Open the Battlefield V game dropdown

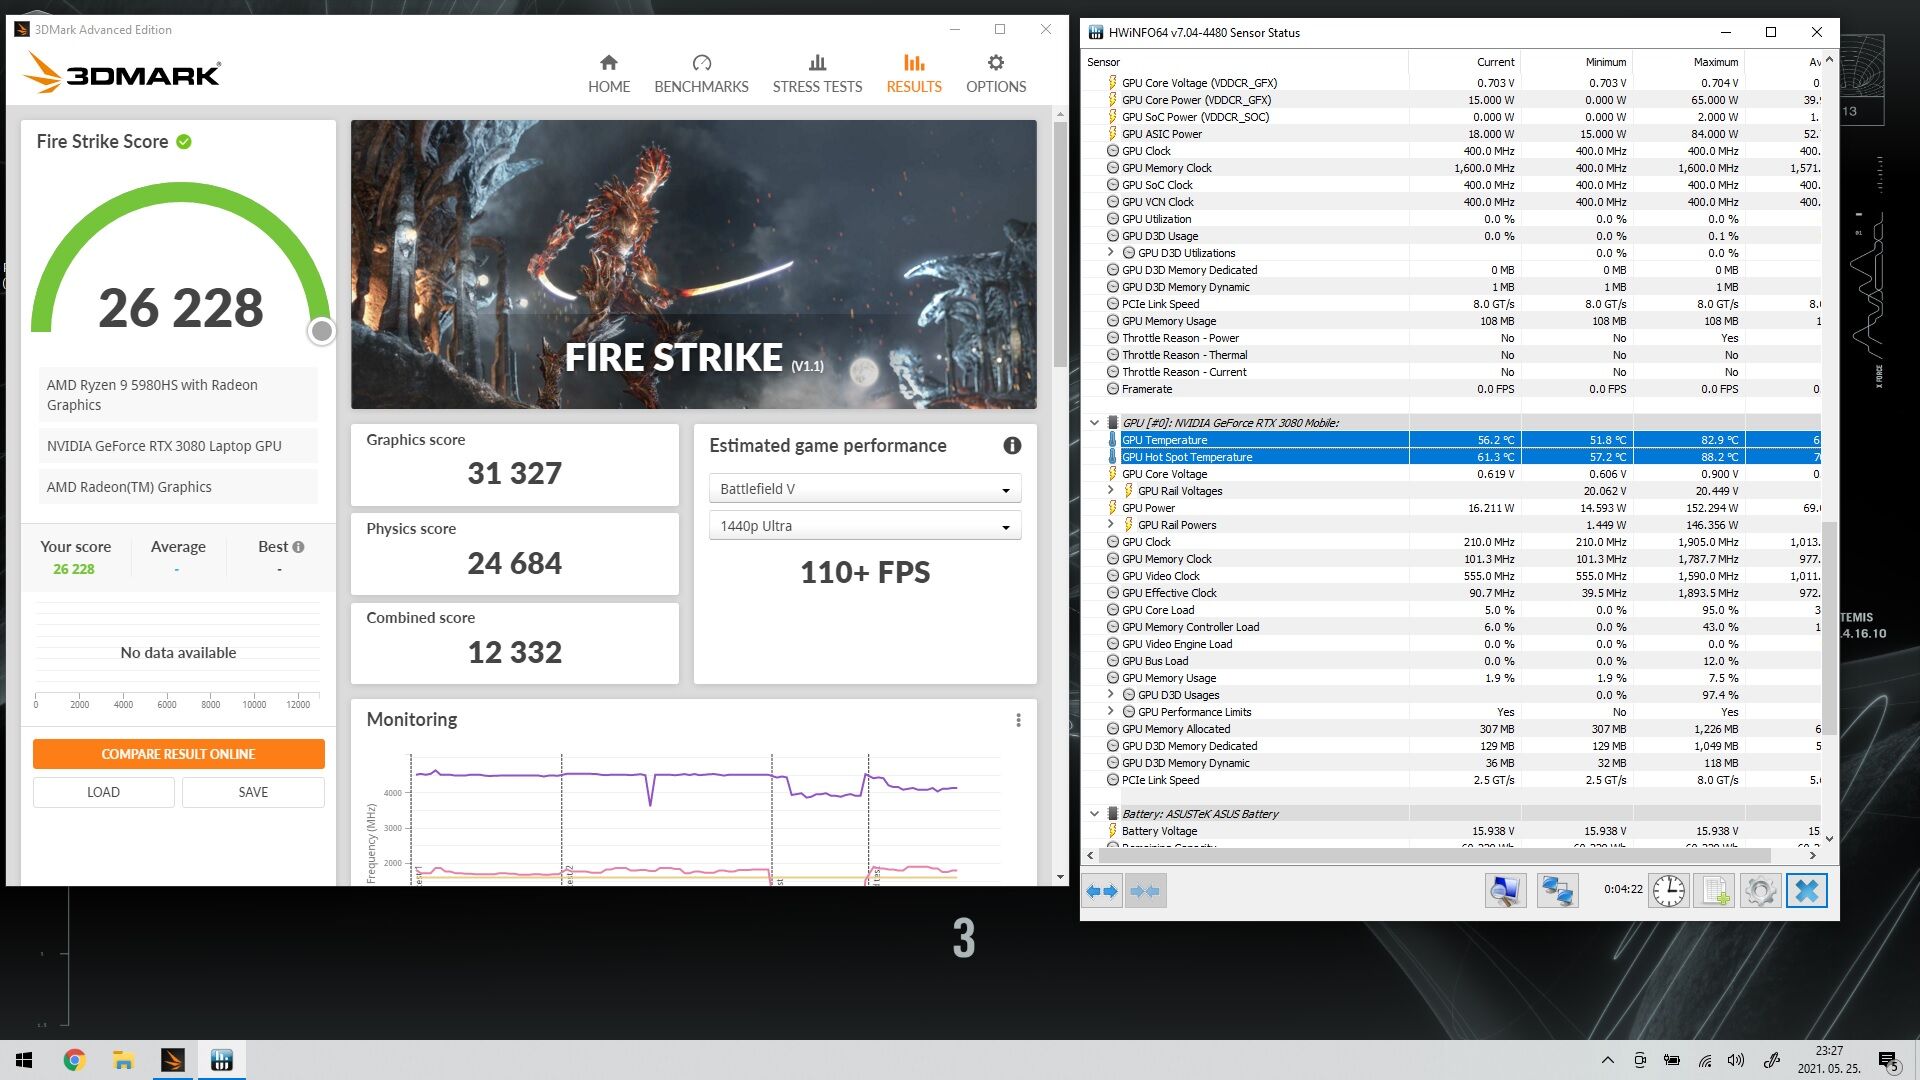pos(864,489)
